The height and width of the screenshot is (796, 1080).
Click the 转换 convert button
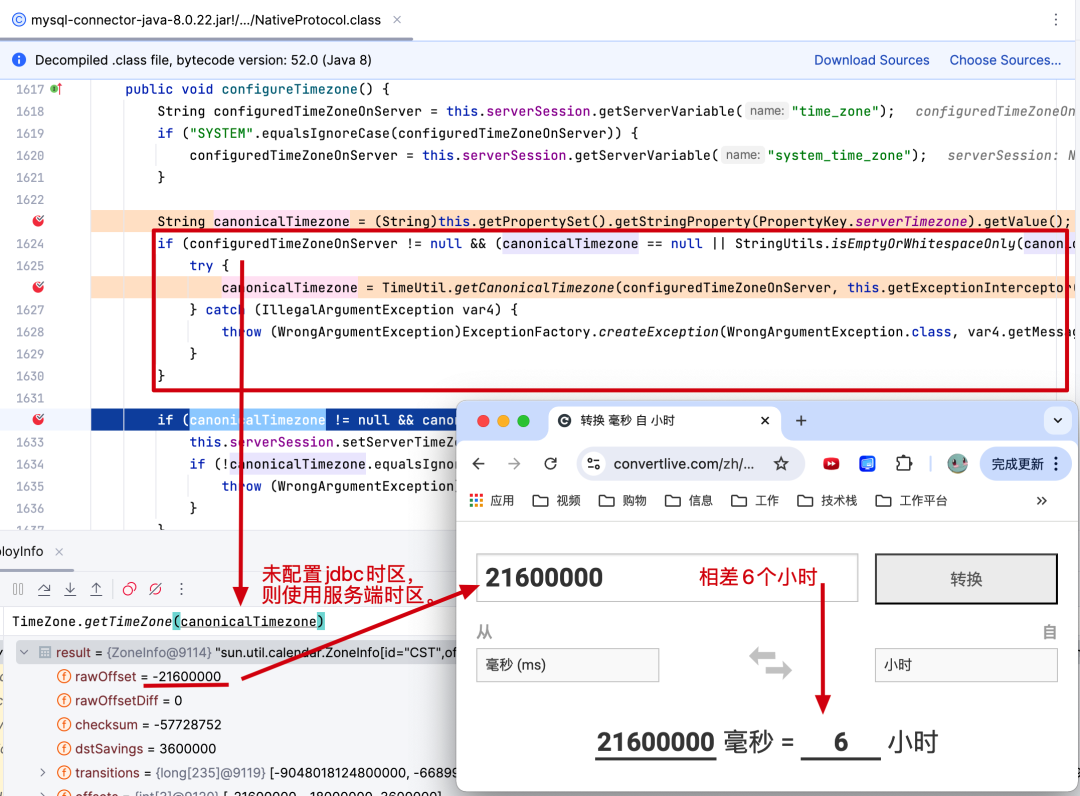click(966, 578)
